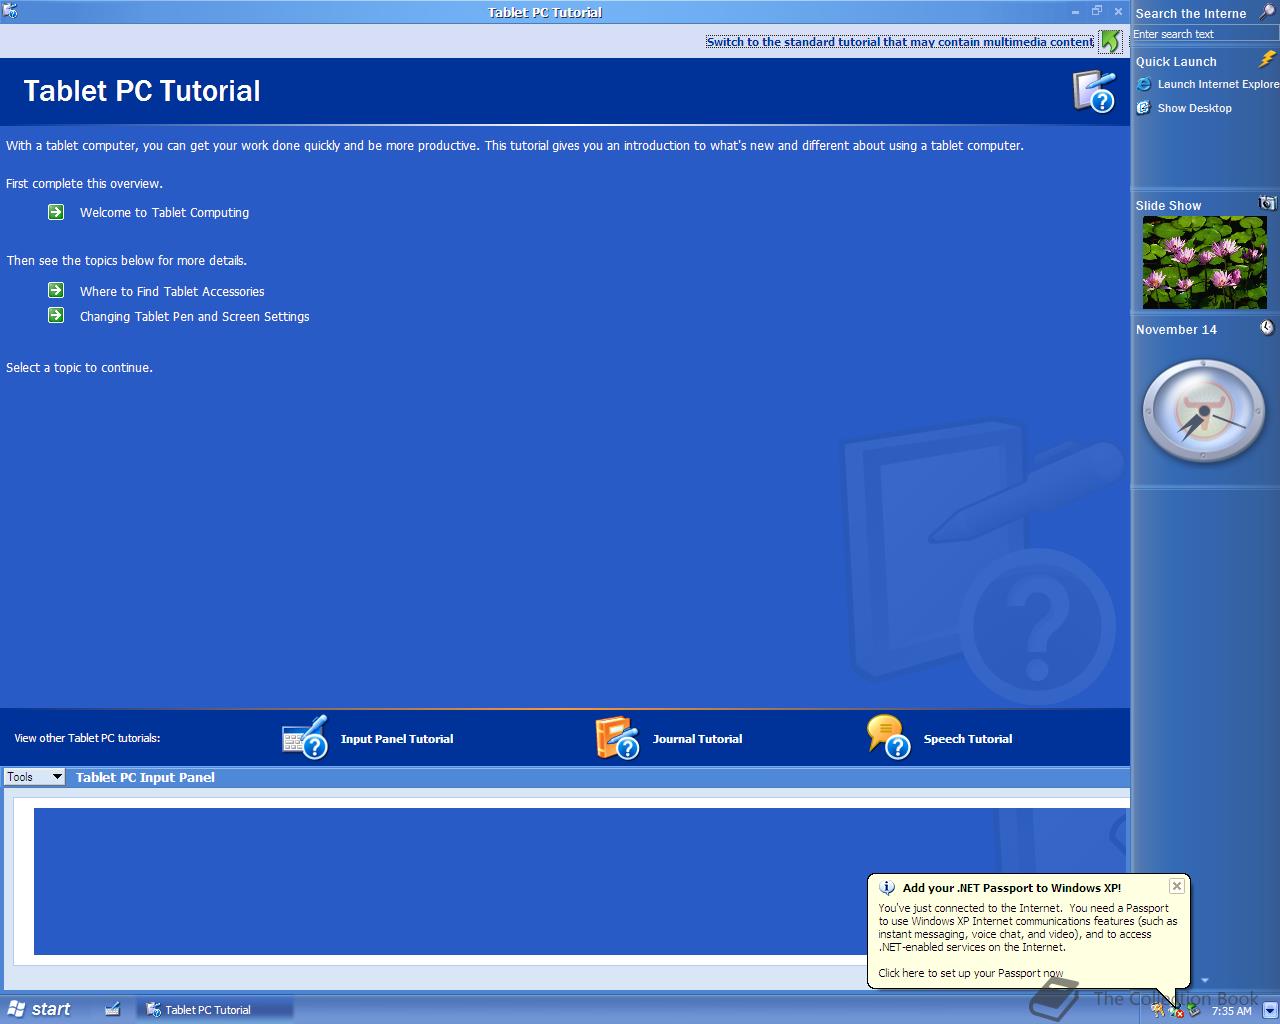Click the Tablet Input Panel icon in the taskbar

coord(112,1009)
